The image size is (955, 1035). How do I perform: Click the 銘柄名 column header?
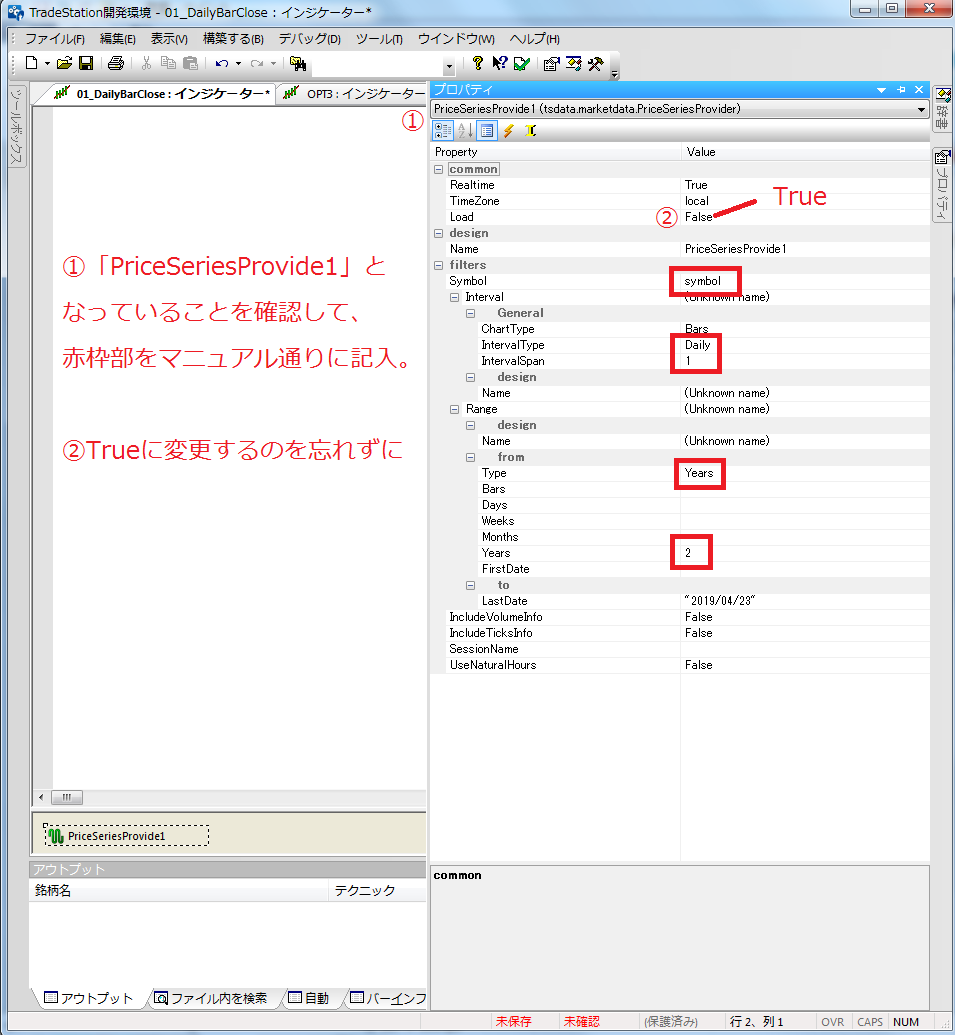click(x=178, y=890)
